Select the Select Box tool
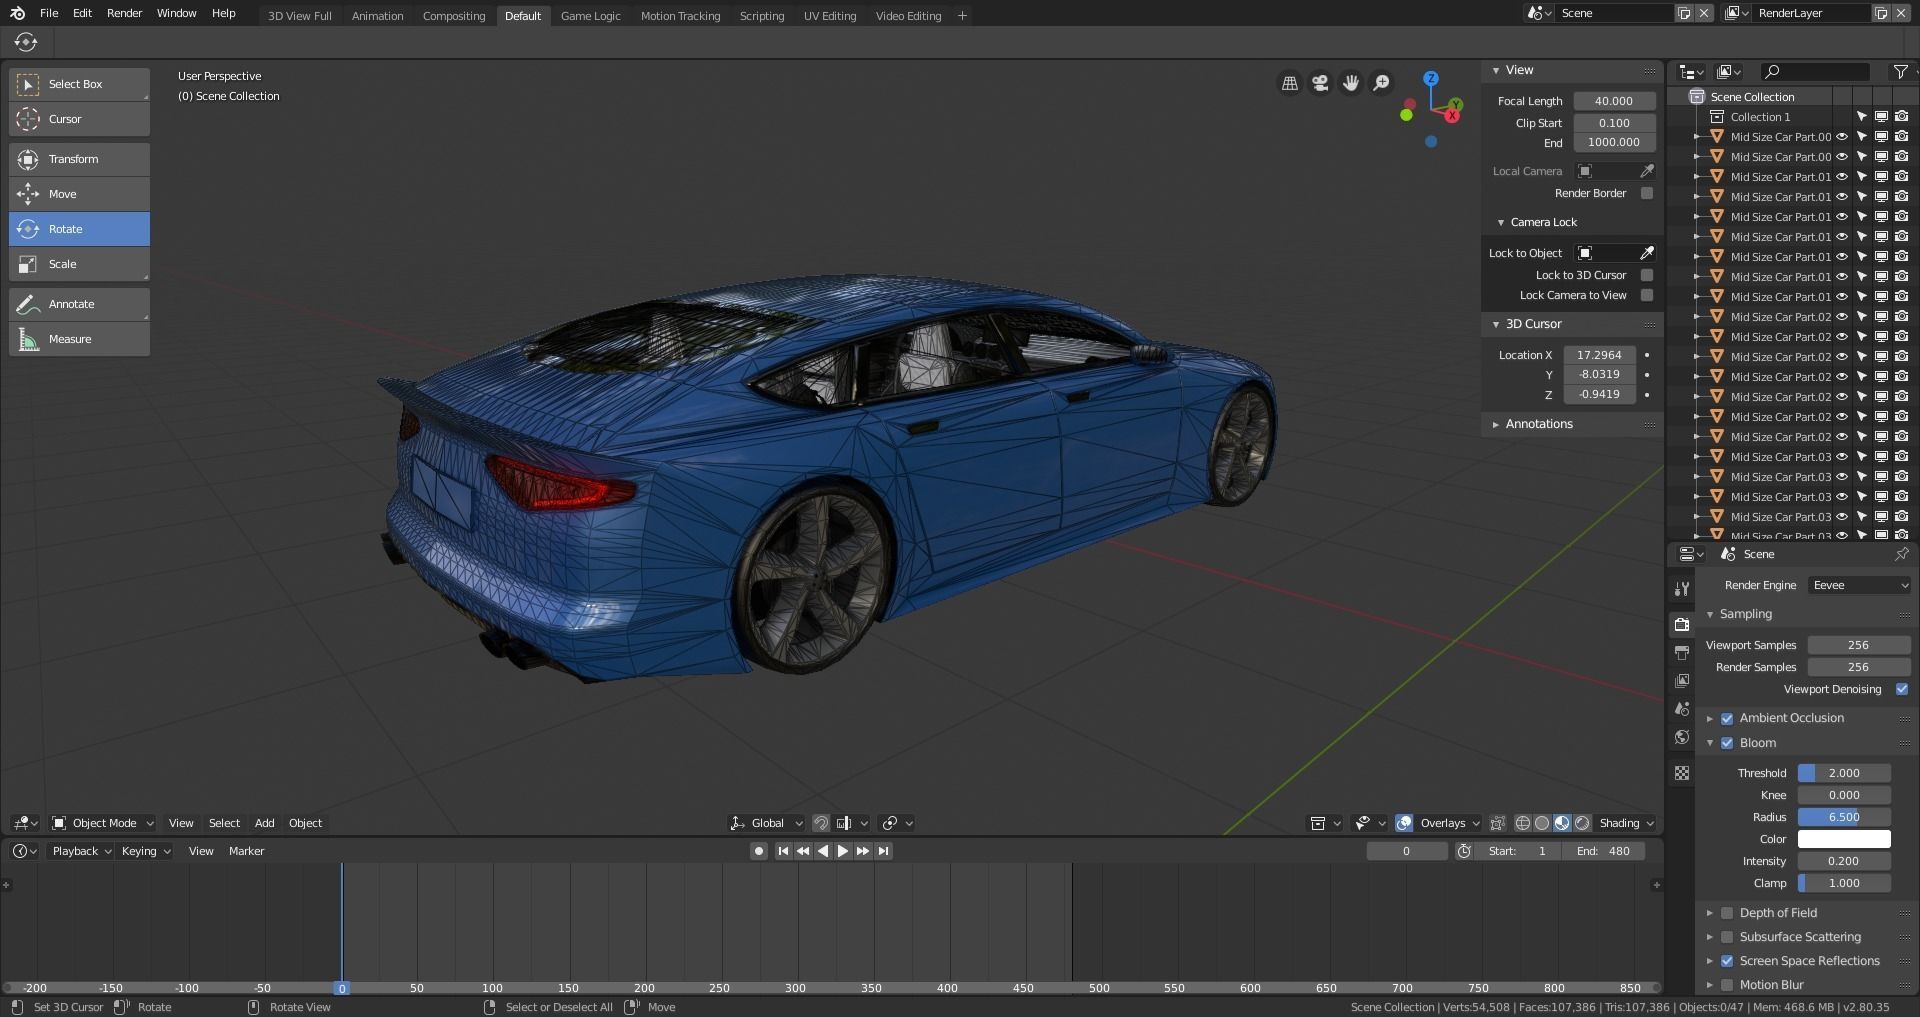This screenshot has height=1017, width=1920. pos(79,84)
